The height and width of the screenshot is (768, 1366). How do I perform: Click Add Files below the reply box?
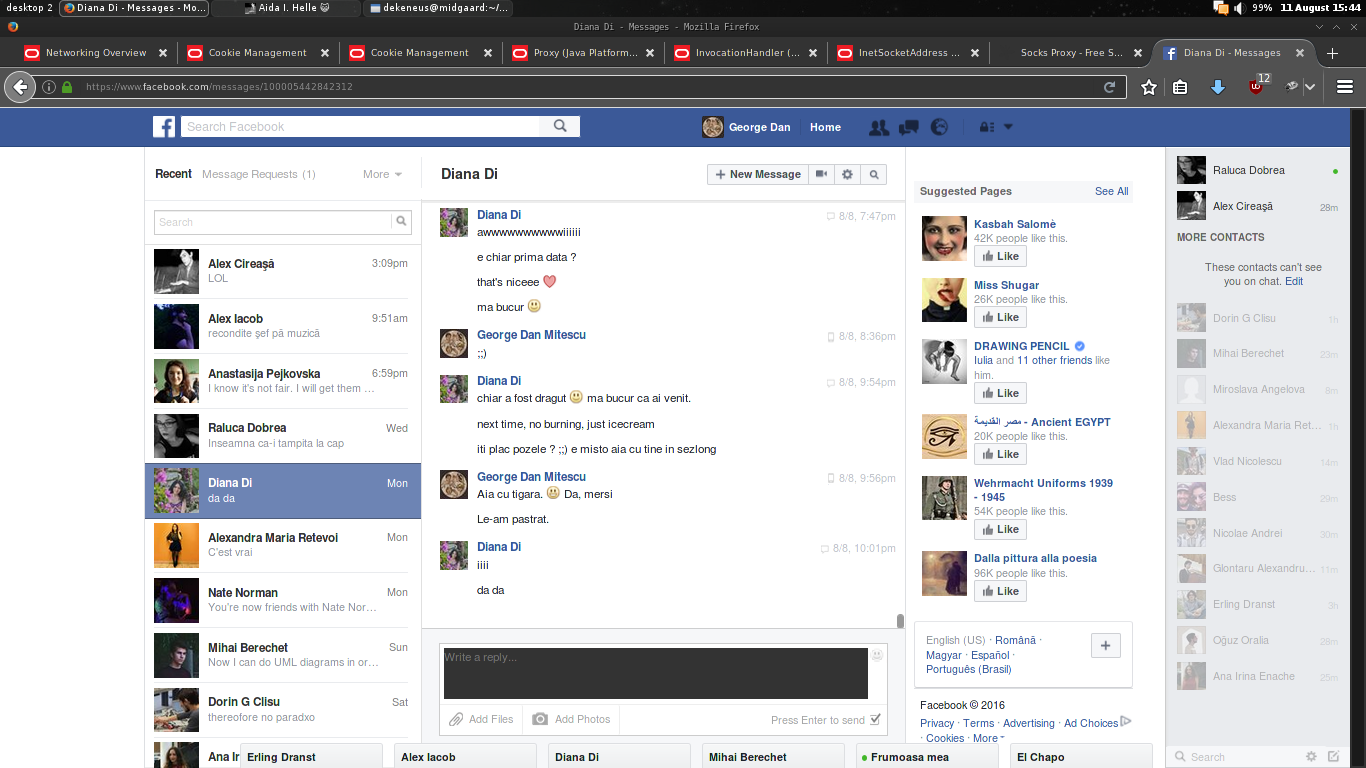pos(481,719)
